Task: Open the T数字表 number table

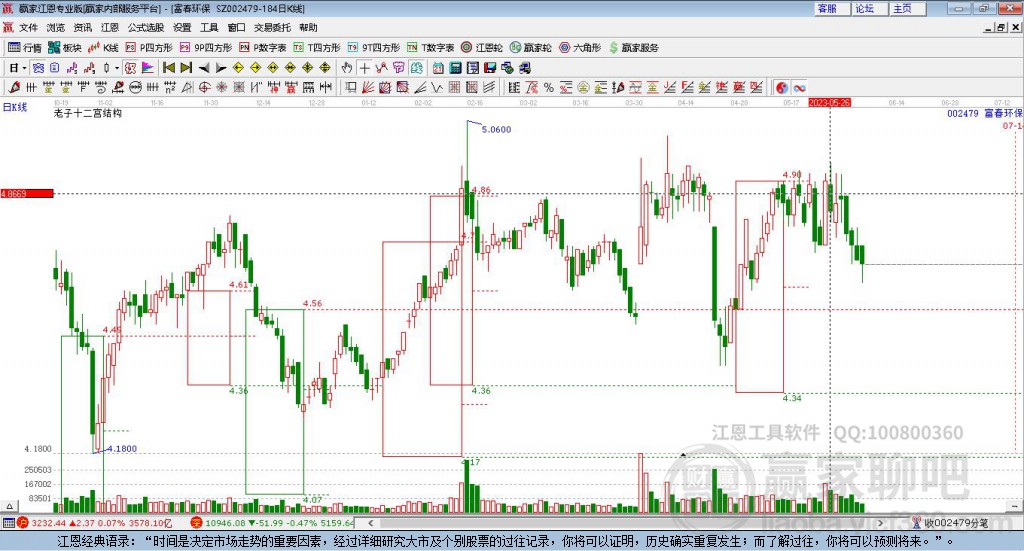Action: [x=430, y=48]
